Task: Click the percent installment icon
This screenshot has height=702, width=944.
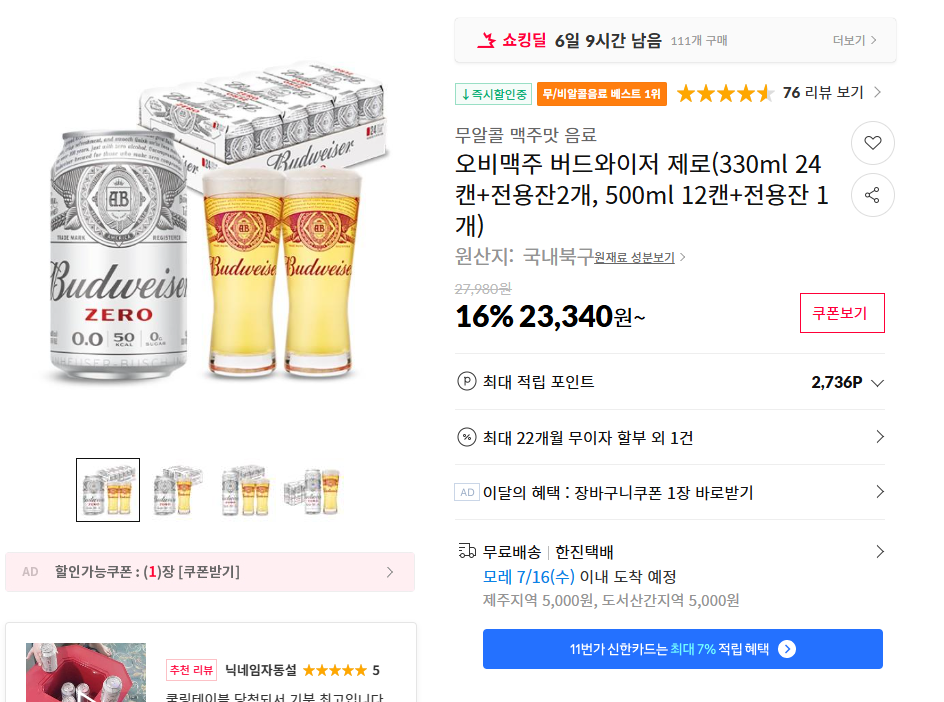Action: 466,437
